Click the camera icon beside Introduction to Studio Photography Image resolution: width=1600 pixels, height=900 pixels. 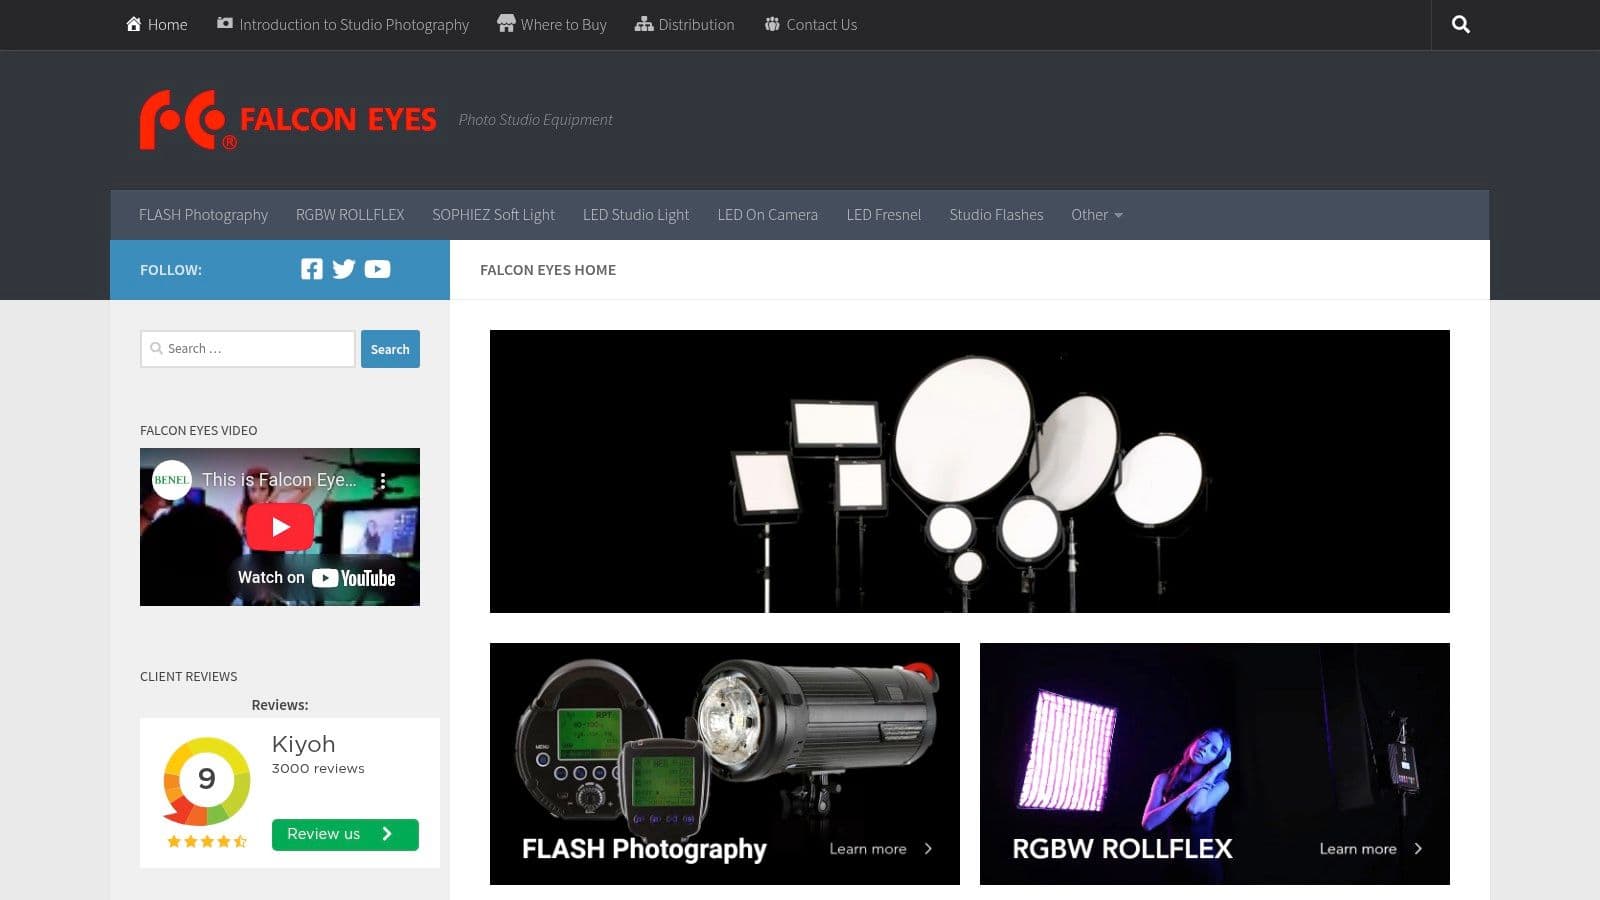tap(224, 24)
